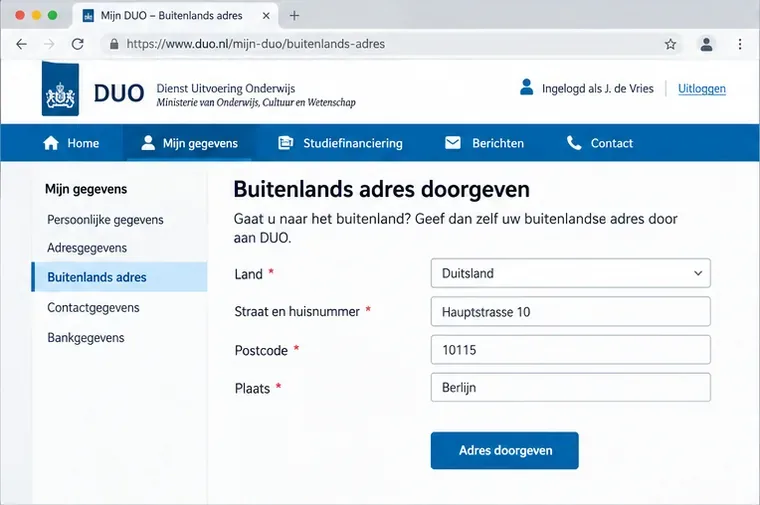Click the Mijn gegevens sidebar heading
The width and height of the screenshot is (760, 505).
click(86, 189)
